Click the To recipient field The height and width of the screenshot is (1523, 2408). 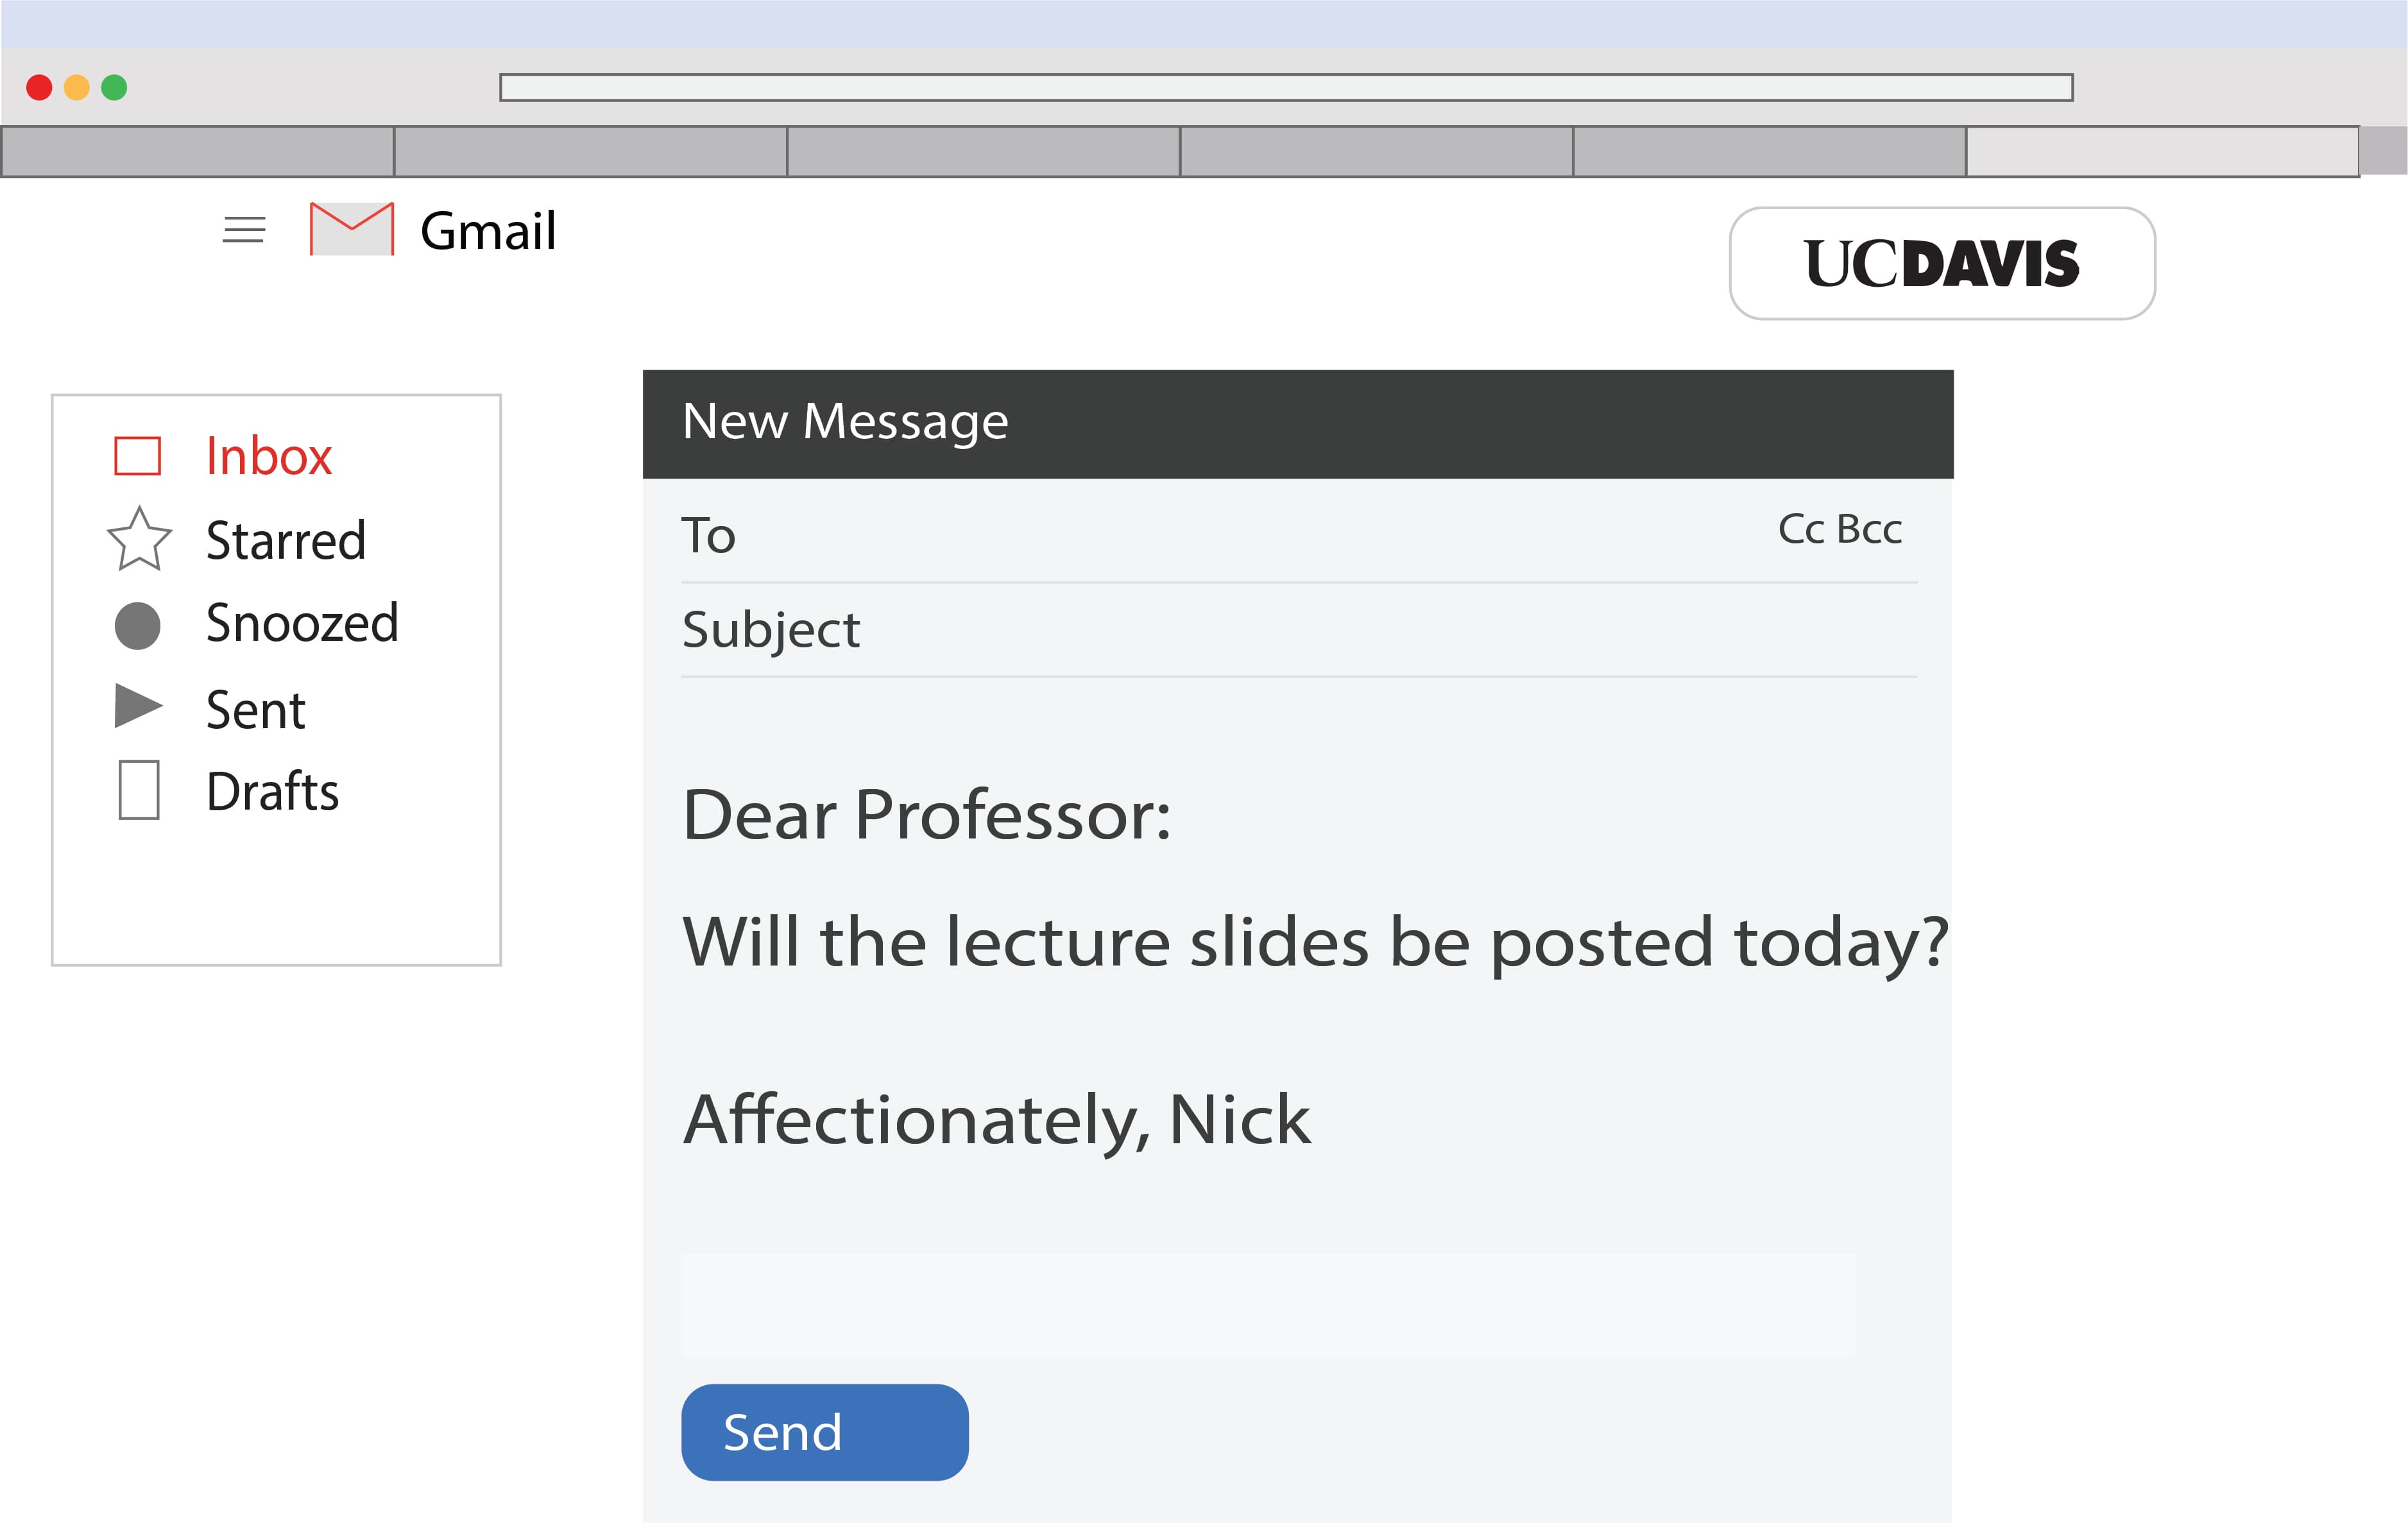(1200, 536)
